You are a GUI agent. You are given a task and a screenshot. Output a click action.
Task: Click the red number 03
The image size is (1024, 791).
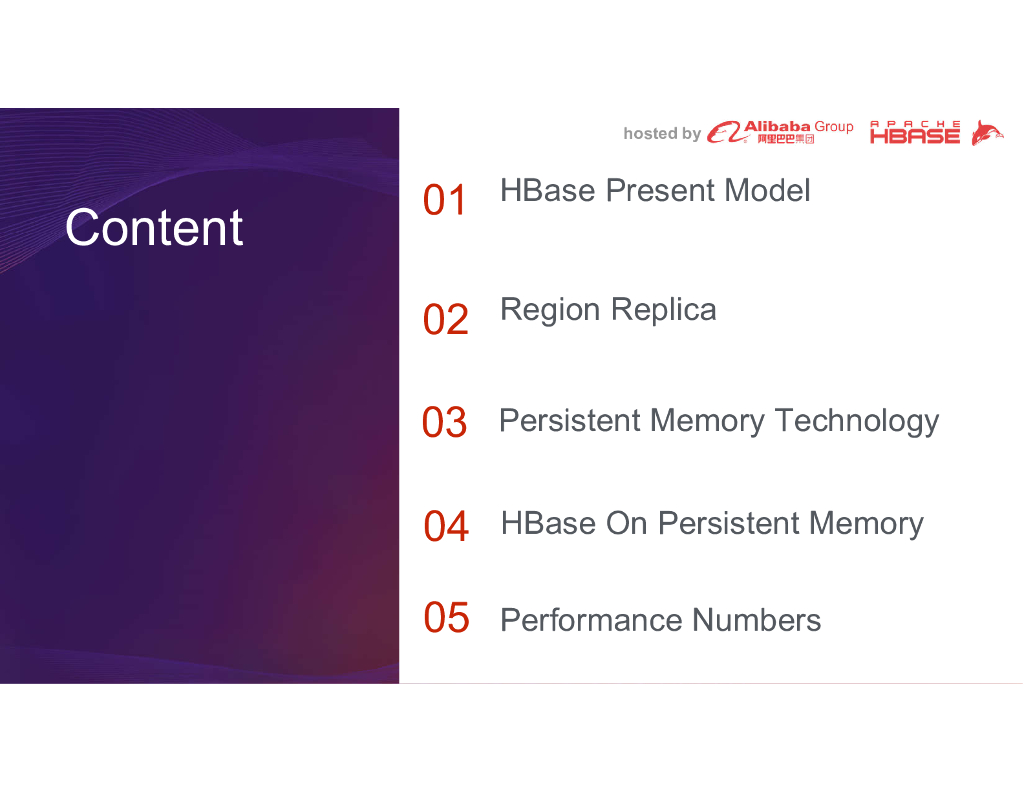tap(445, 422)
